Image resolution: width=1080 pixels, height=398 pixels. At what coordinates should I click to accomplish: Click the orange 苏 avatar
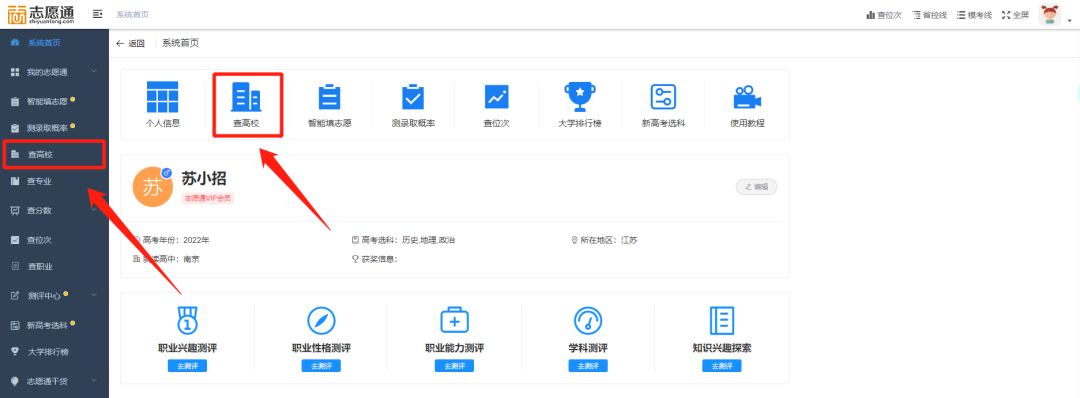pos(152,187)
